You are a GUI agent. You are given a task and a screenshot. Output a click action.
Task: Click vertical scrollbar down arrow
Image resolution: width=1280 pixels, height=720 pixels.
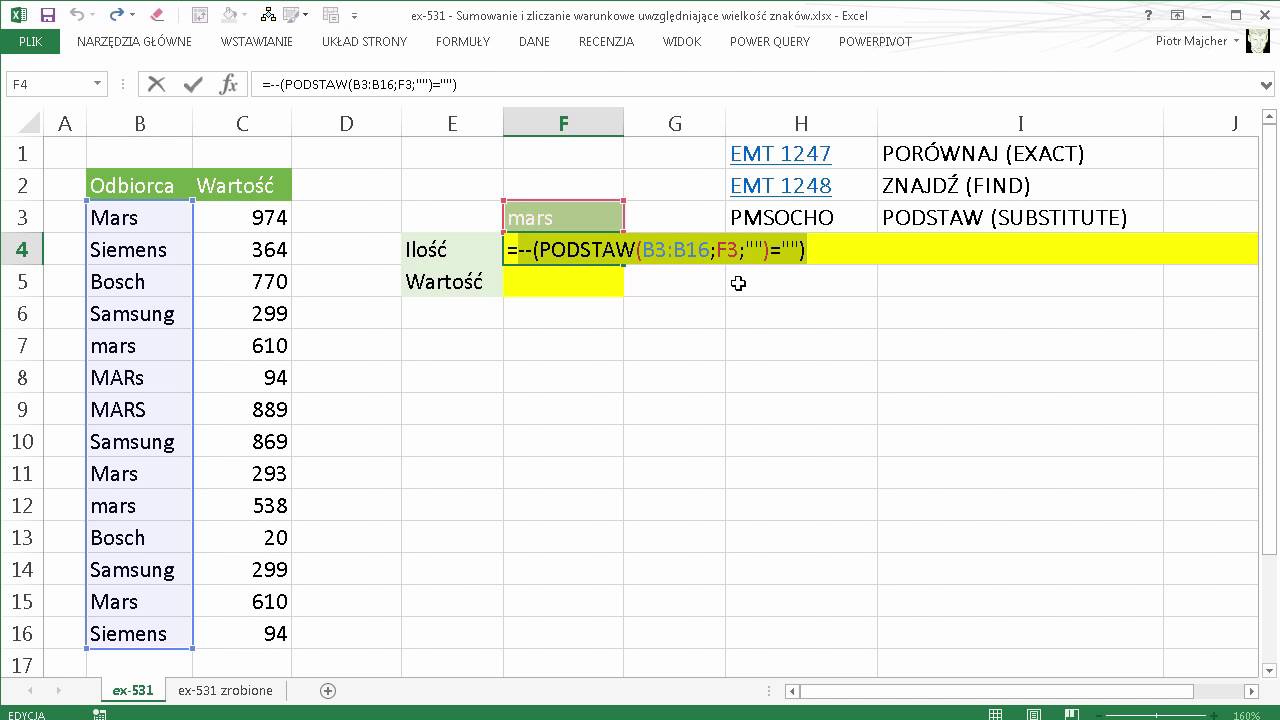(x=1269, y=669)
